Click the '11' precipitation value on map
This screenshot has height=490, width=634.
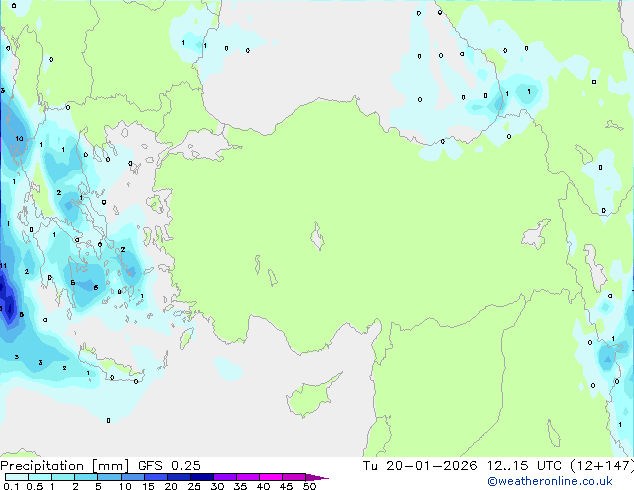tap(3, 266)
